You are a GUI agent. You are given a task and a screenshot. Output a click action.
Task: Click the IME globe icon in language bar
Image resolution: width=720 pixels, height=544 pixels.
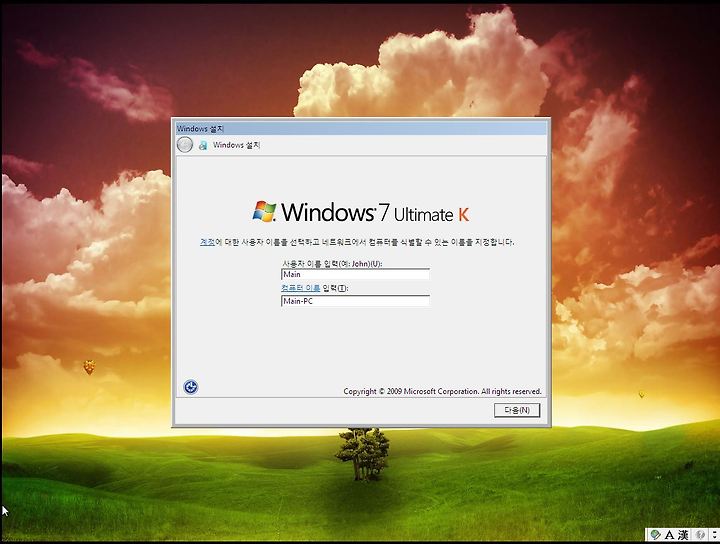pos(655,535)
